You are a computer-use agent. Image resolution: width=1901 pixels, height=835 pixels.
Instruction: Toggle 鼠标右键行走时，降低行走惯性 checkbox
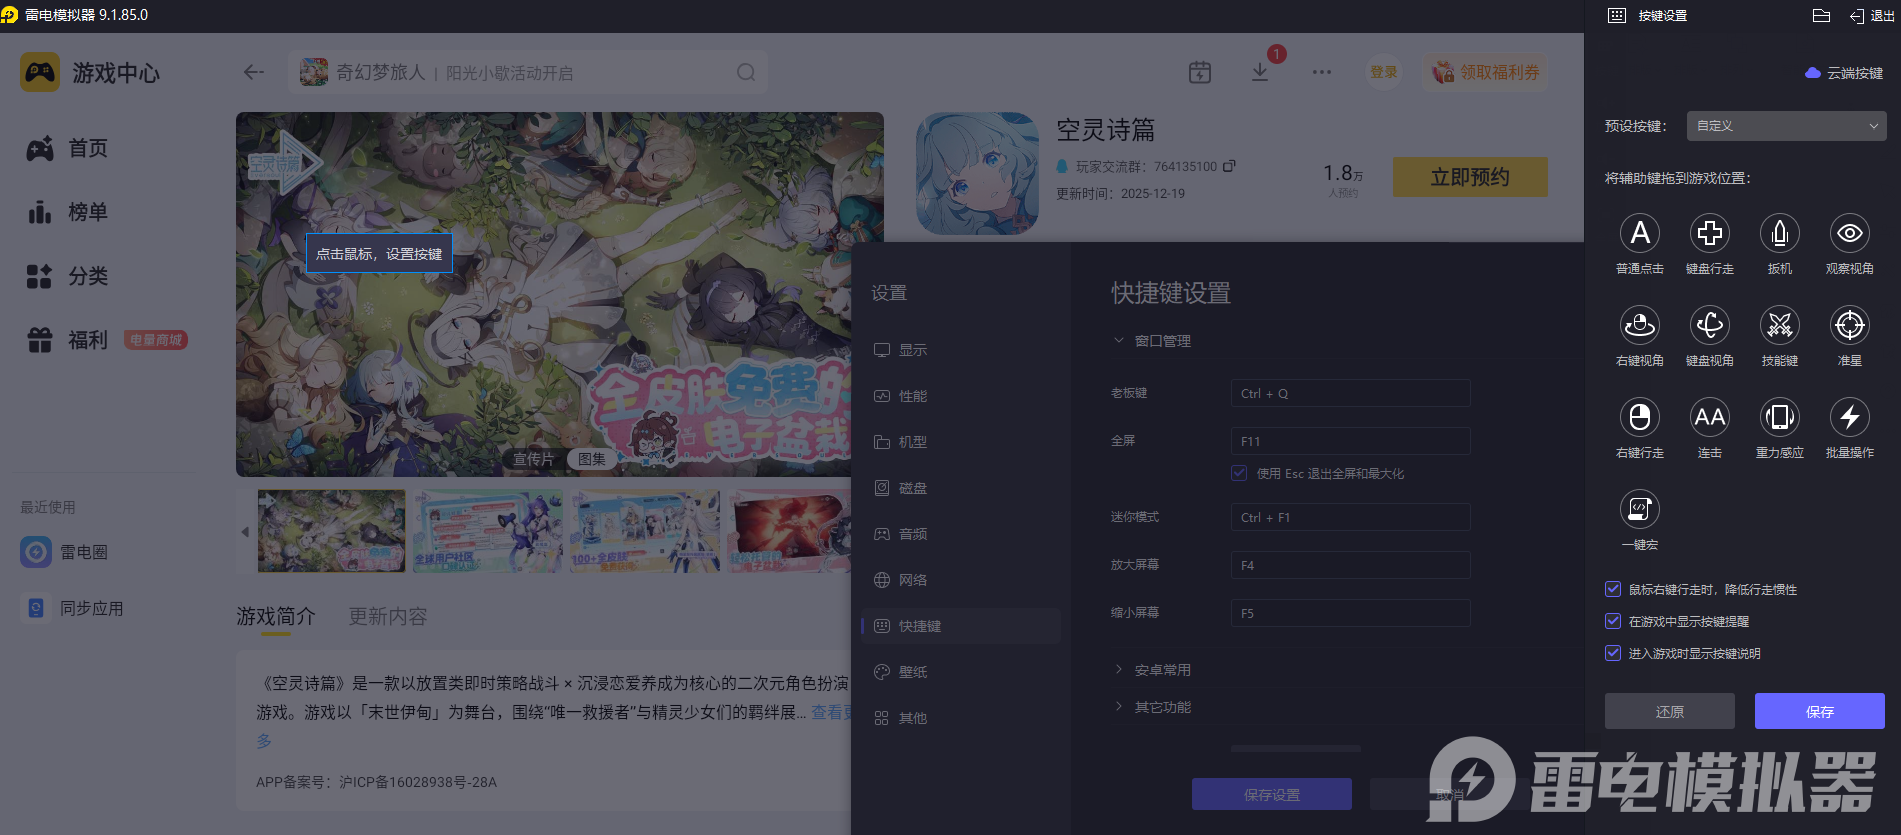(1613, 589)
